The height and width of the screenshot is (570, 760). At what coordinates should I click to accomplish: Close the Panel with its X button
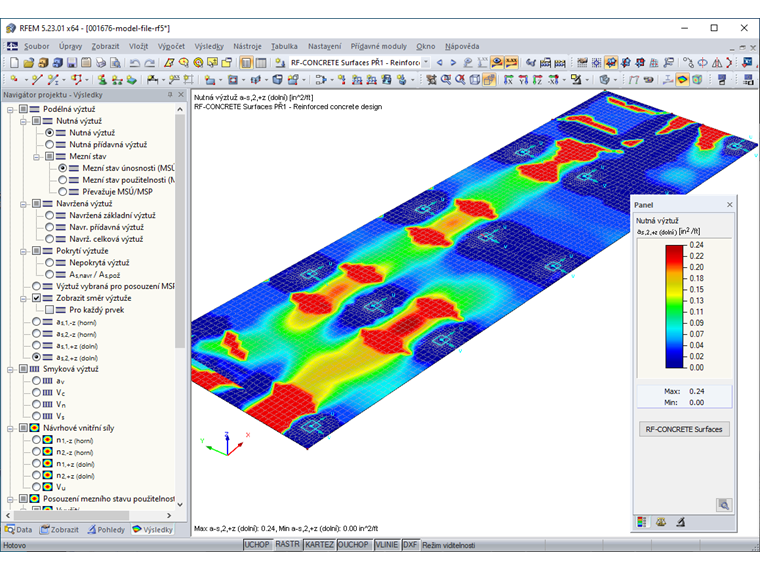[729, 205]
